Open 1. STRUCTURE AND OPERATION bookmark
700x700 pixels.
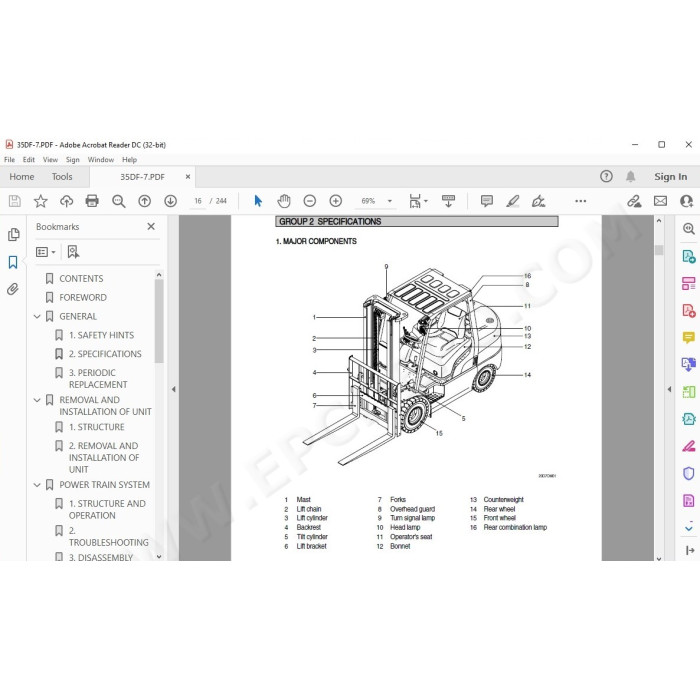pos(107,509)
